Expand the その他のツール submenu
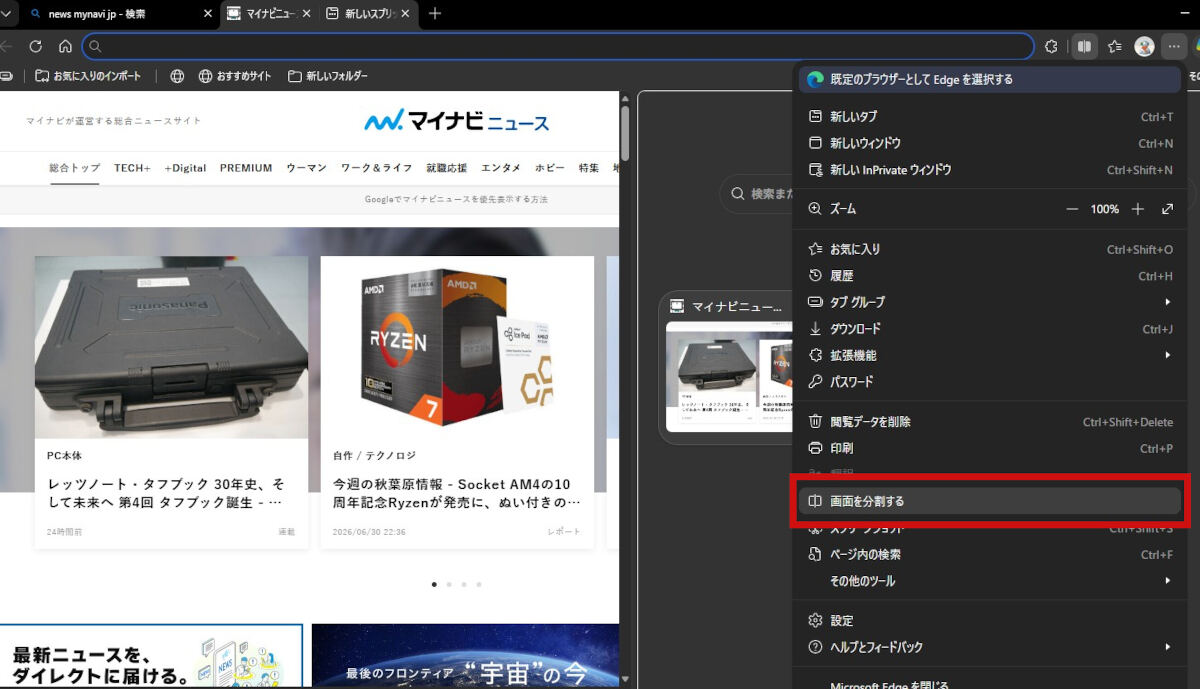The height and width of the screenshot is (689, 1200). pyautogui.click(x=991, y=581)
